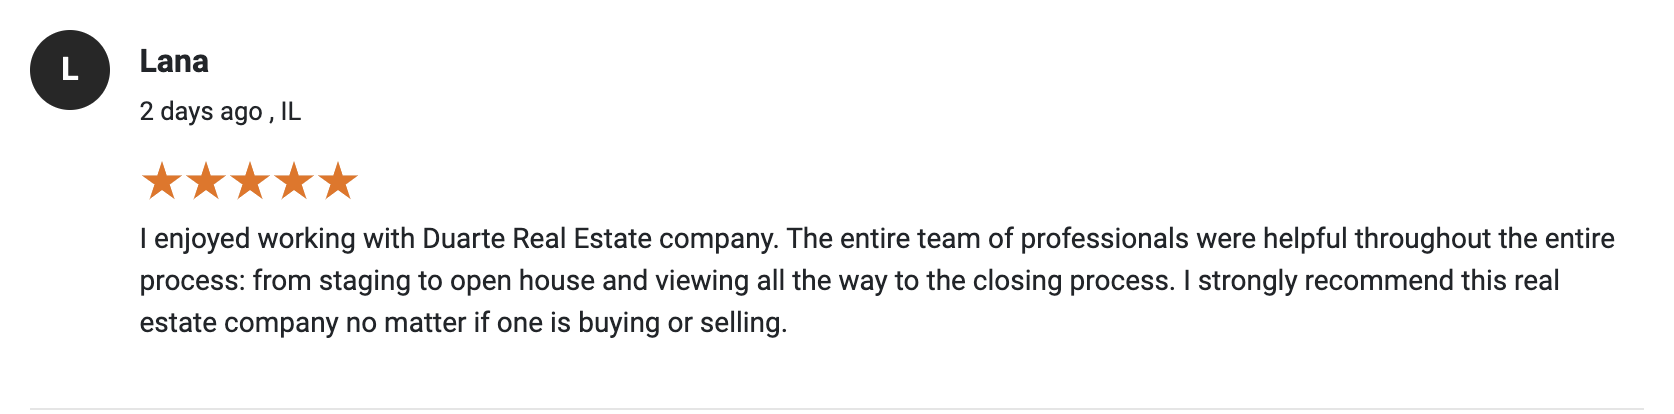The width and height of the screenshot is (1674, 414).
Task: Click the horizontal divider below the review
Action: point(837,409)
